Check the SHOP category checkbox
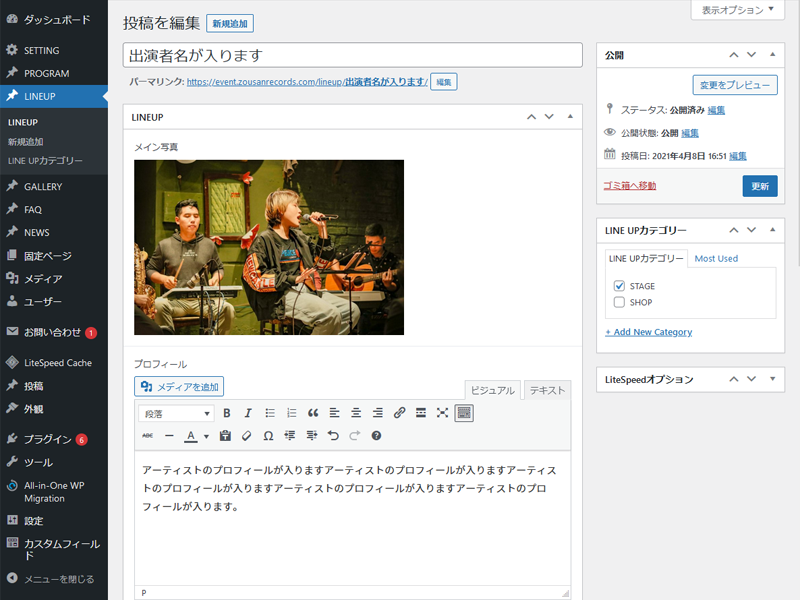 point(620,302)
